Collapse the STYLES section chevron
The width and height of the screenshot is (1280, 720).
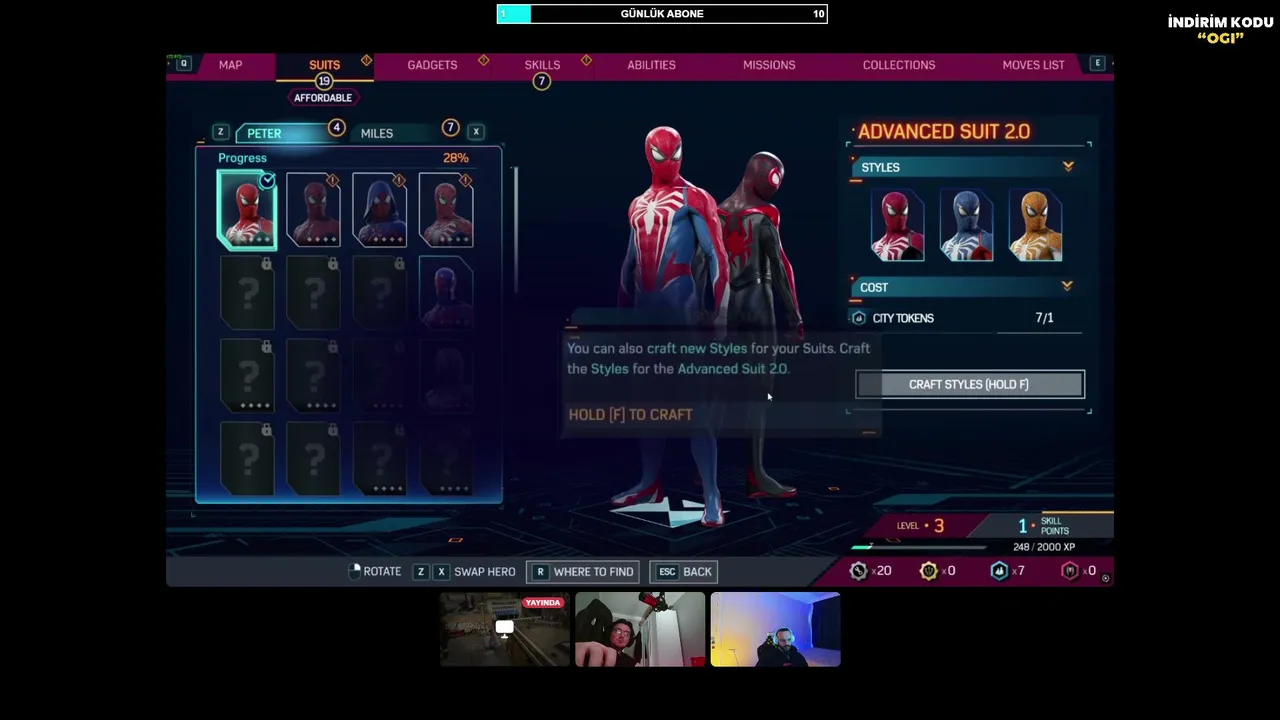pos(1068,167)
